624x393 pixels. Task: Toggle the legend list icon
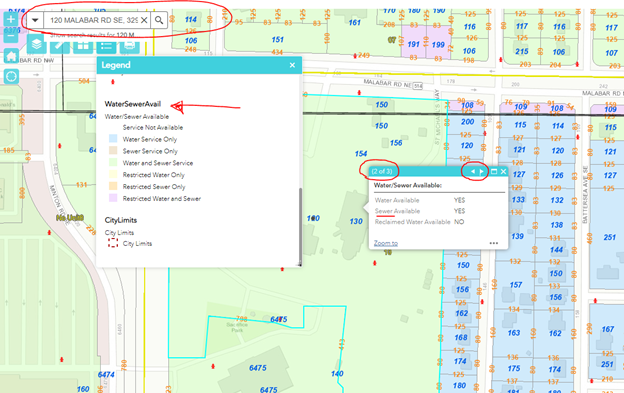[106, 45]
